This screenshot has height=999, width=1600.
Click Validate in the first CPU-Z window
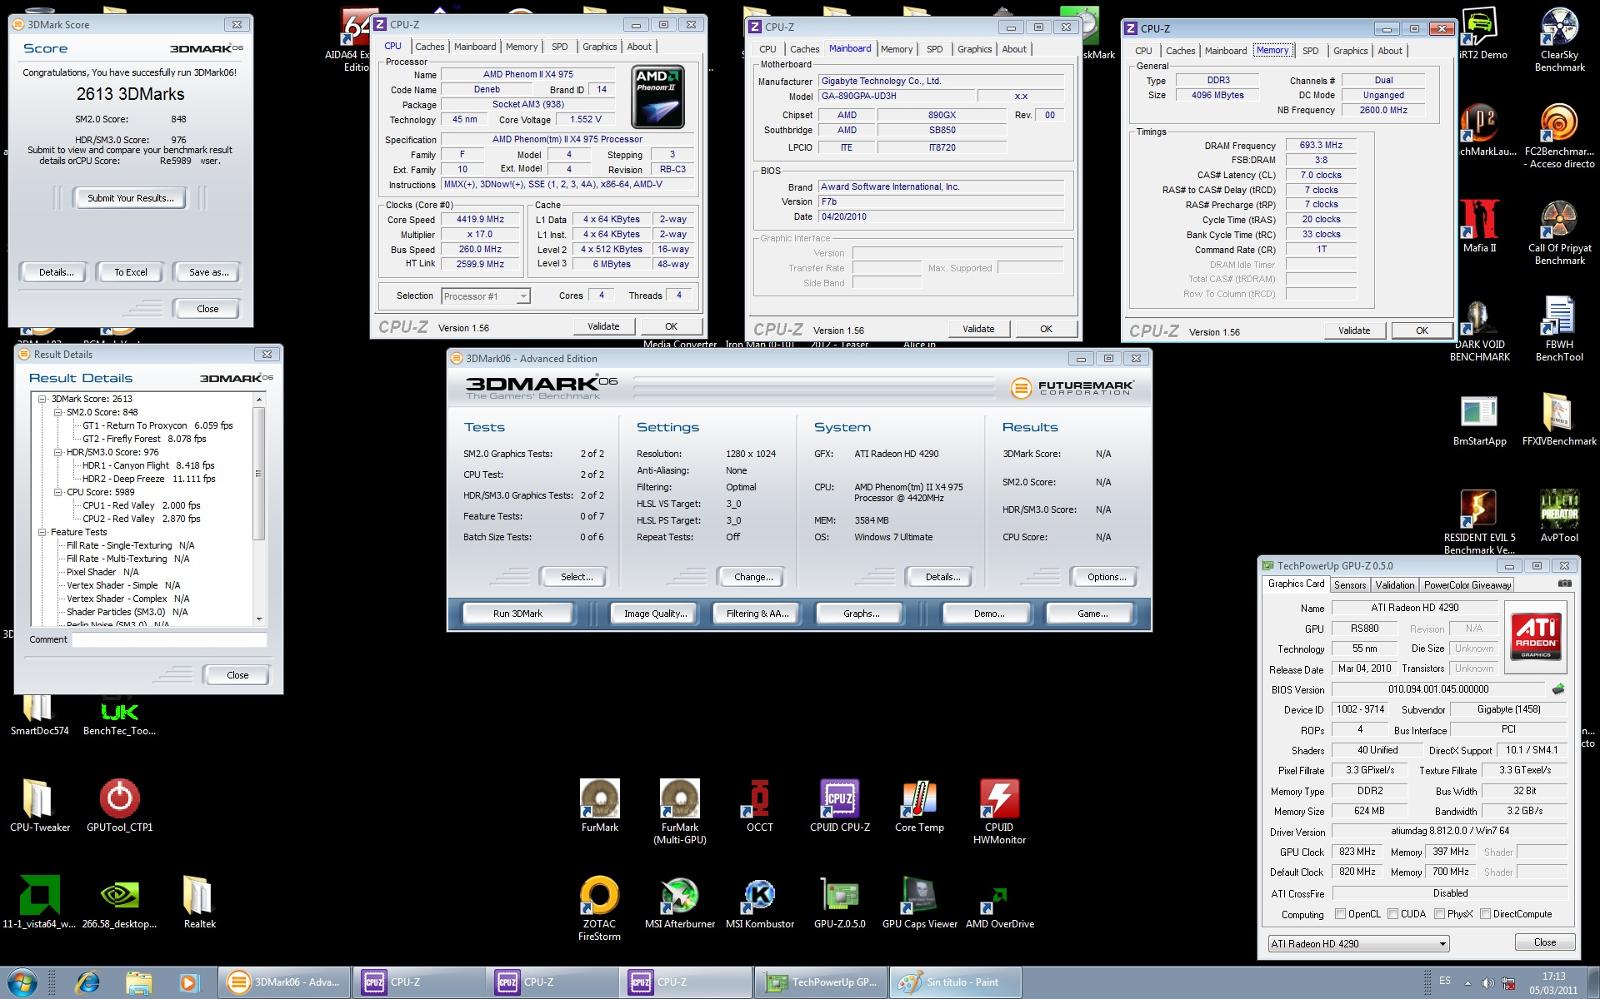click(x=603, y=326)
